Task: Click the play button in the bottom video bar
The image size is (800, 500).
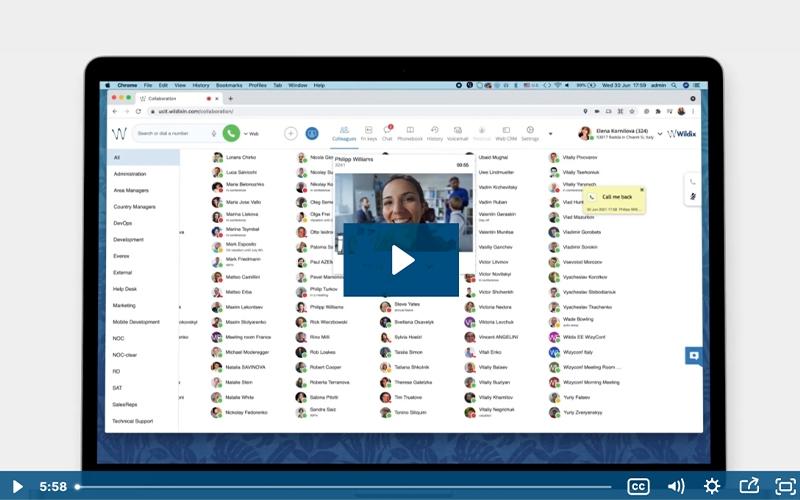Action: click(x=17, y=486)
